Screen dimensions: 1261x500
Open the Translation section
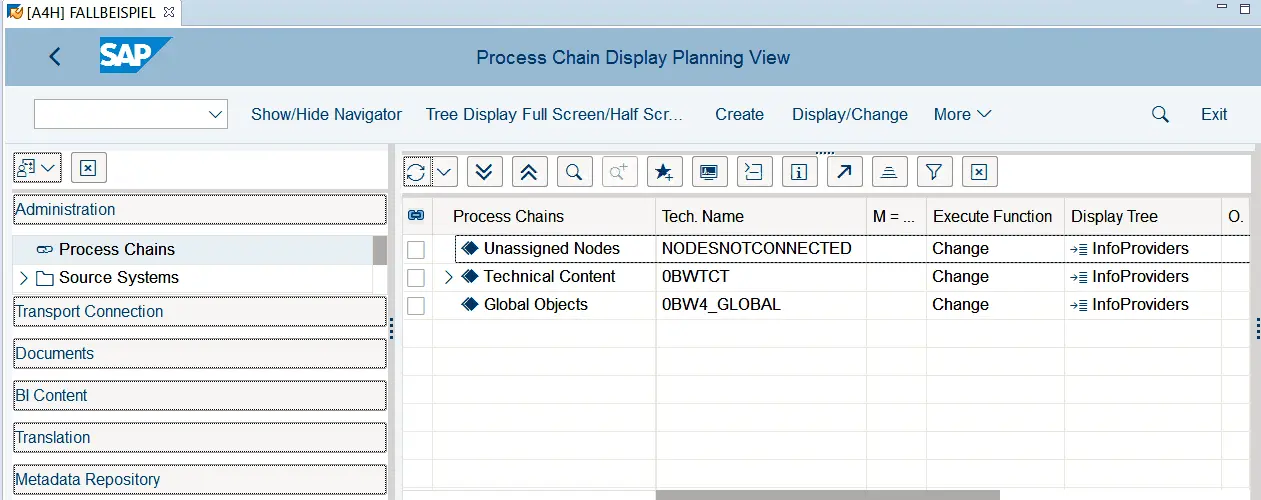[x=199, y=437]
